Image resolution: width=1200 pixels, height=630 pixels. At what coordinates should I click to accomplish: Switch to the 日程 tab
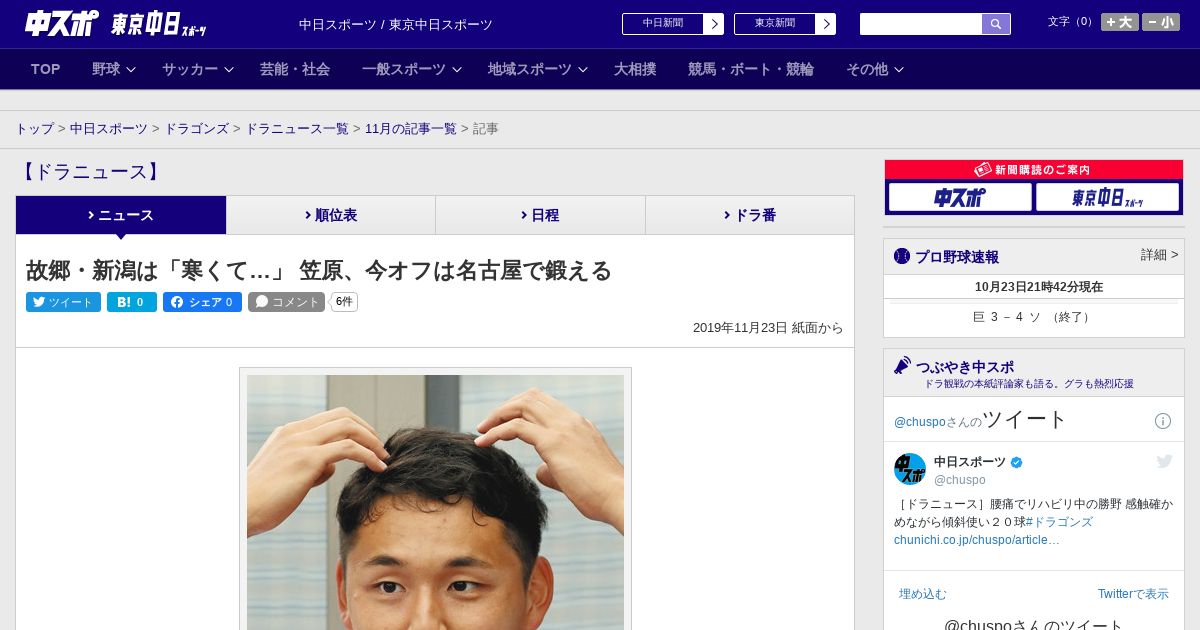click(540, 215)
